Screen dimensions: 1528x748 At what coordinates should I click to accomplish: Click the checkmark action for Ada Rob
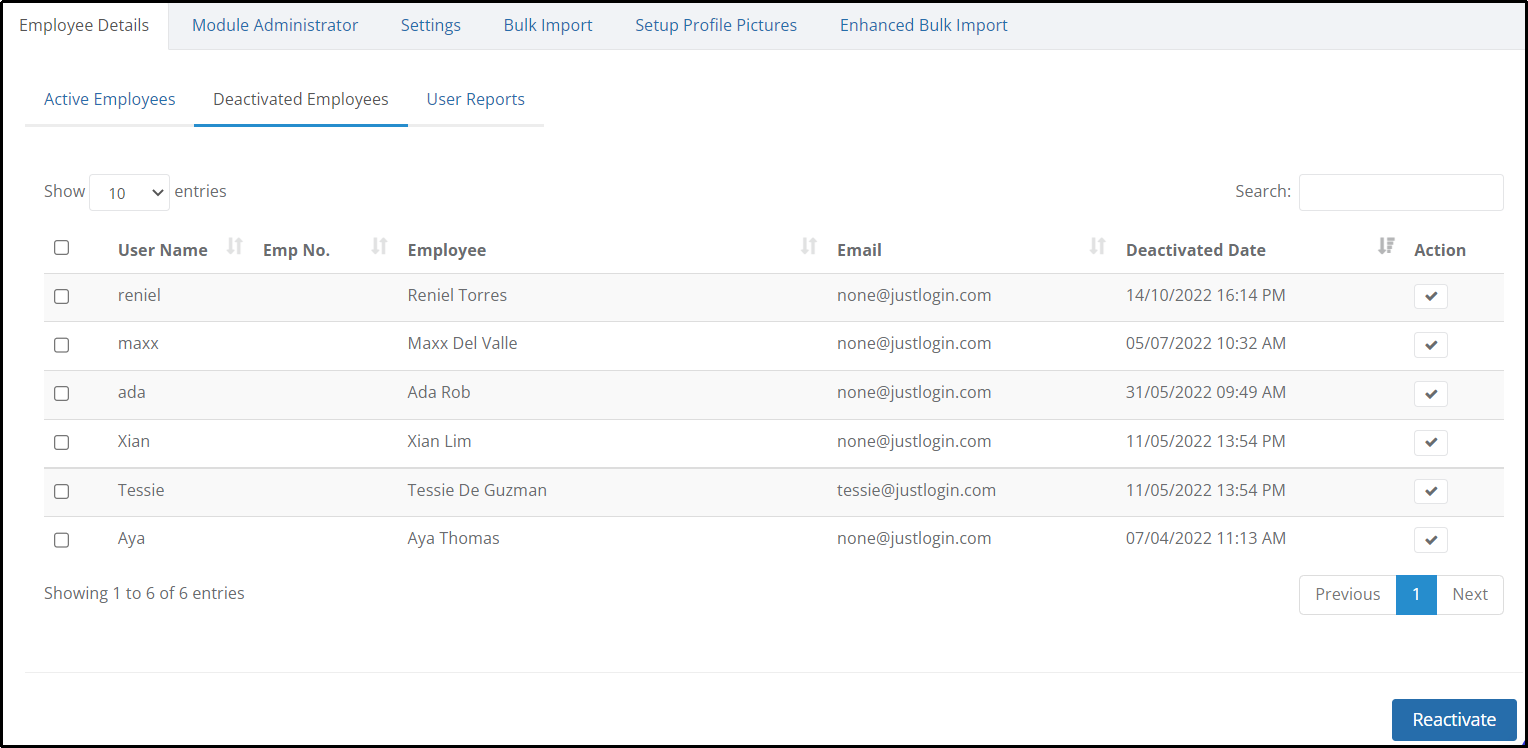tap(1430, 394)
